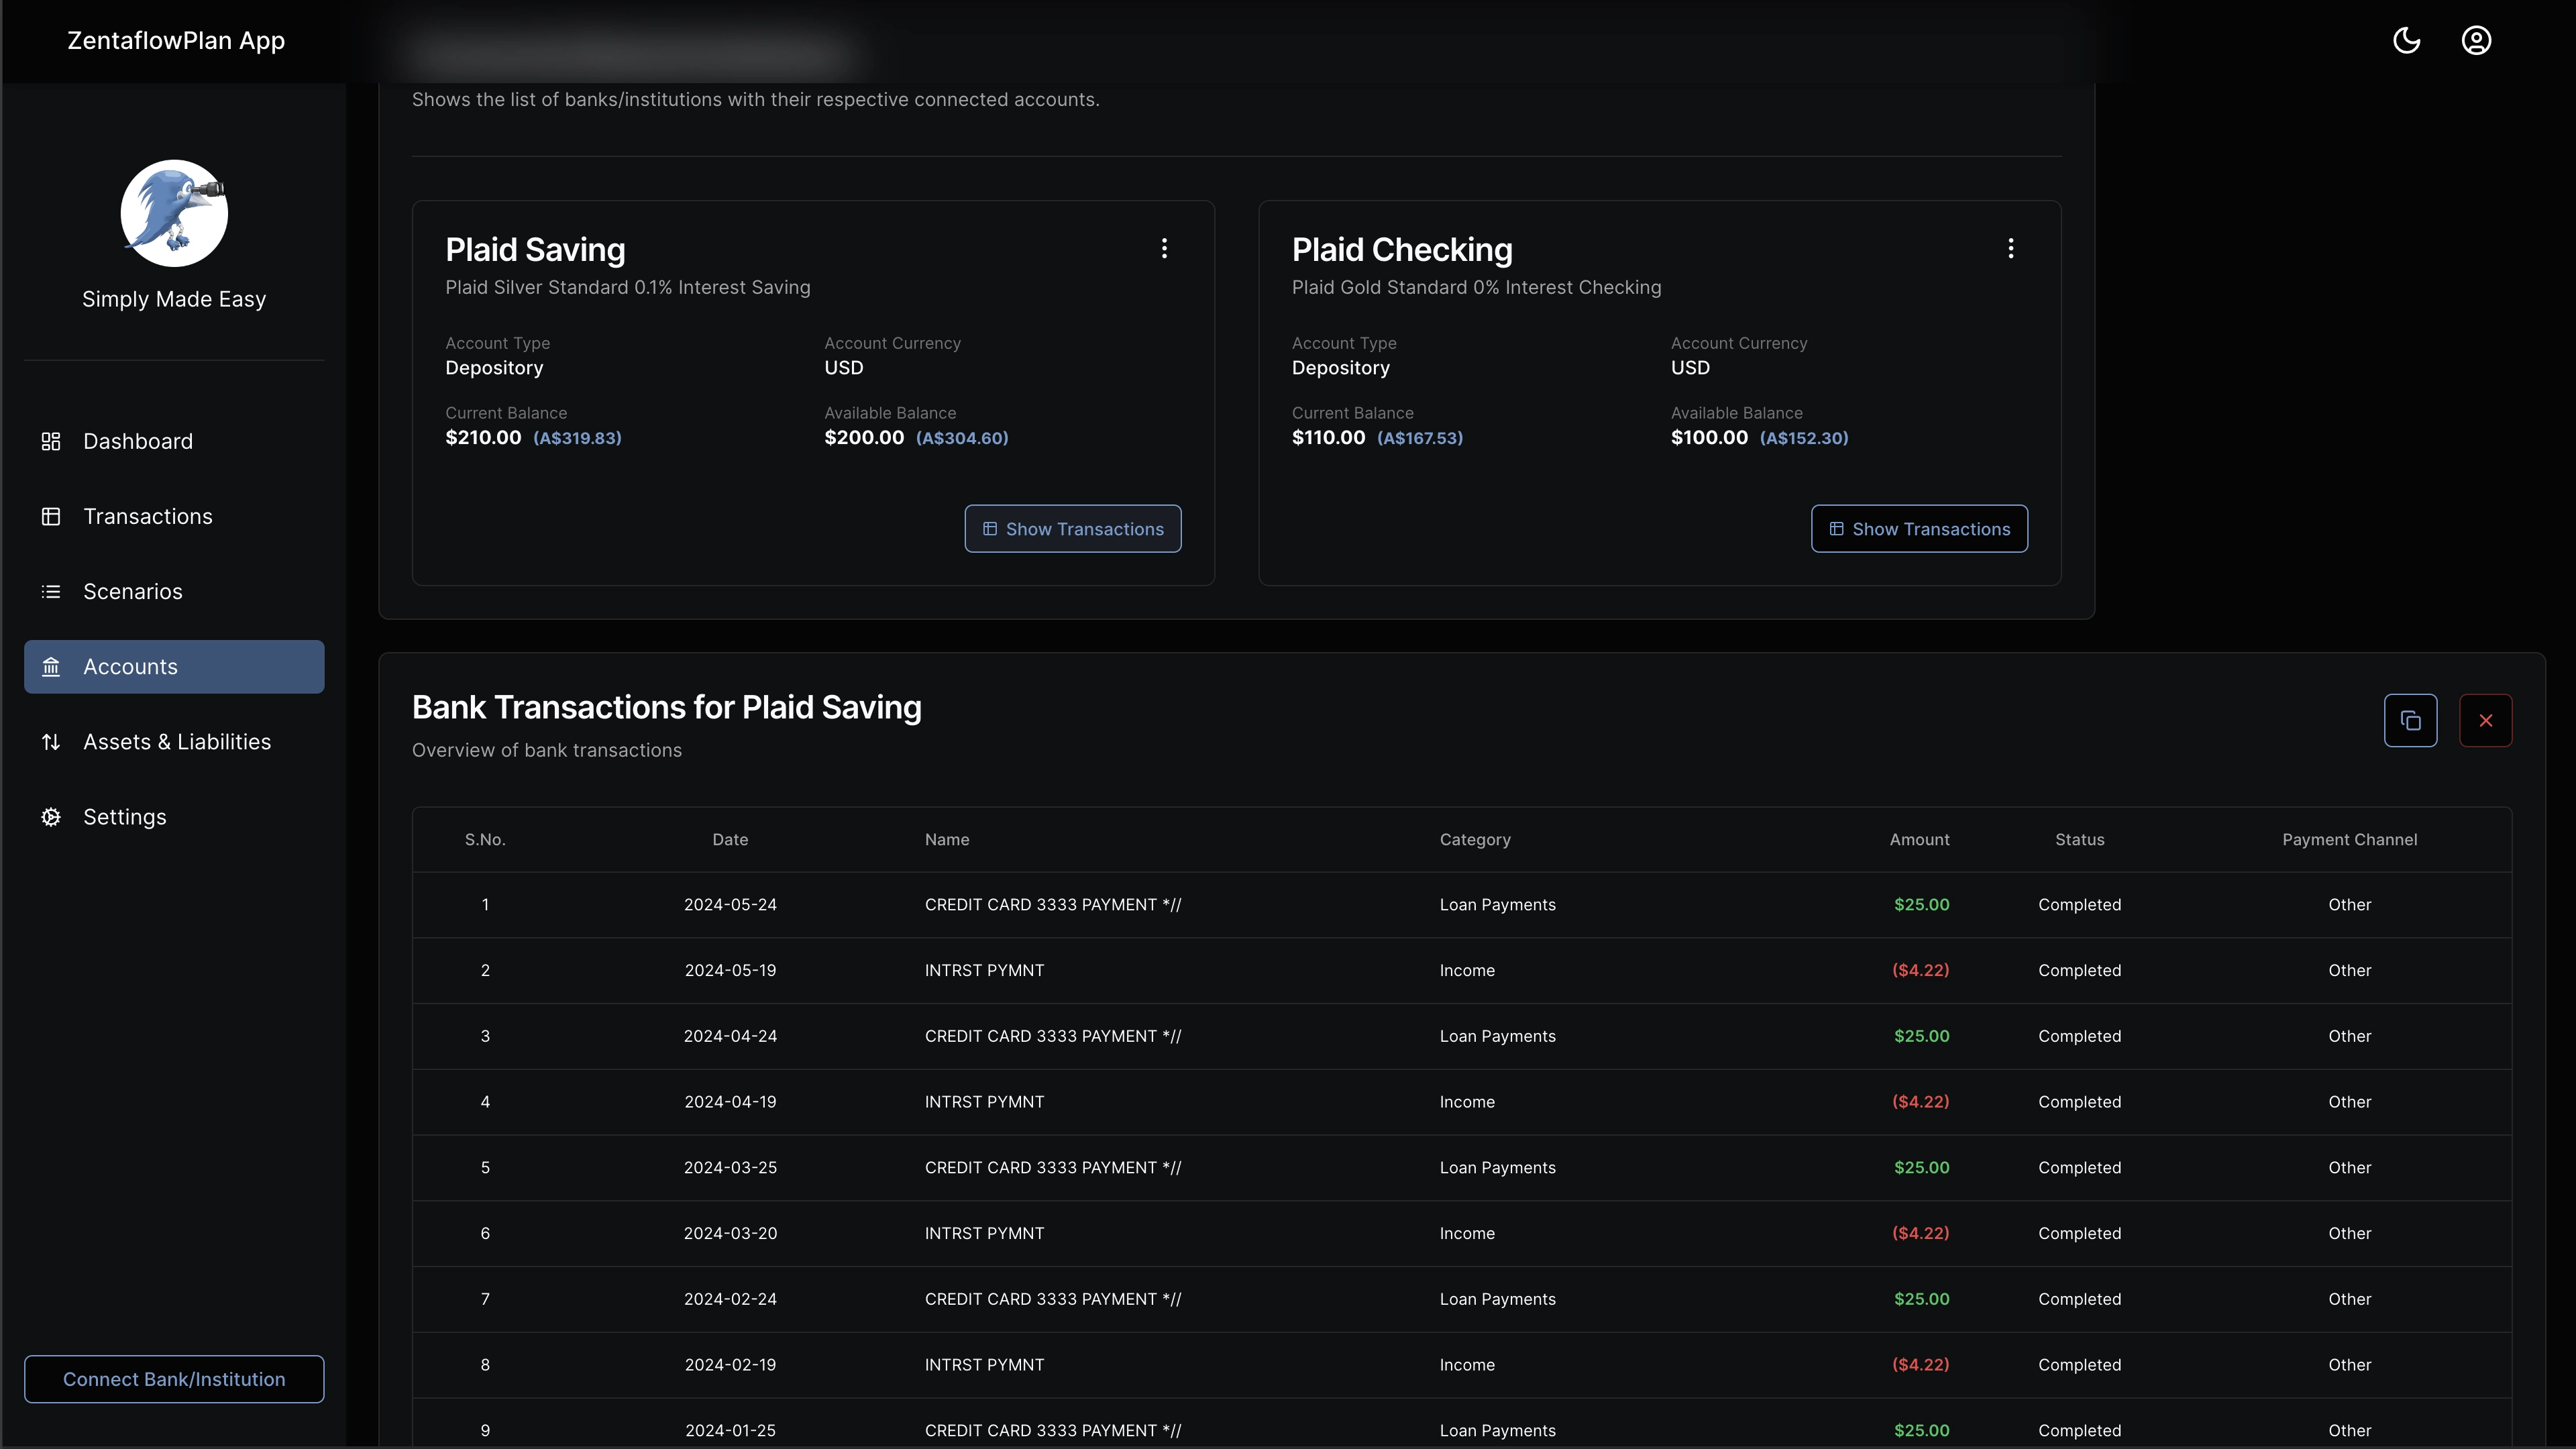Click Connect Bank/Institution
This screenshot has height=1449, width=2576.
(174, 1379)
